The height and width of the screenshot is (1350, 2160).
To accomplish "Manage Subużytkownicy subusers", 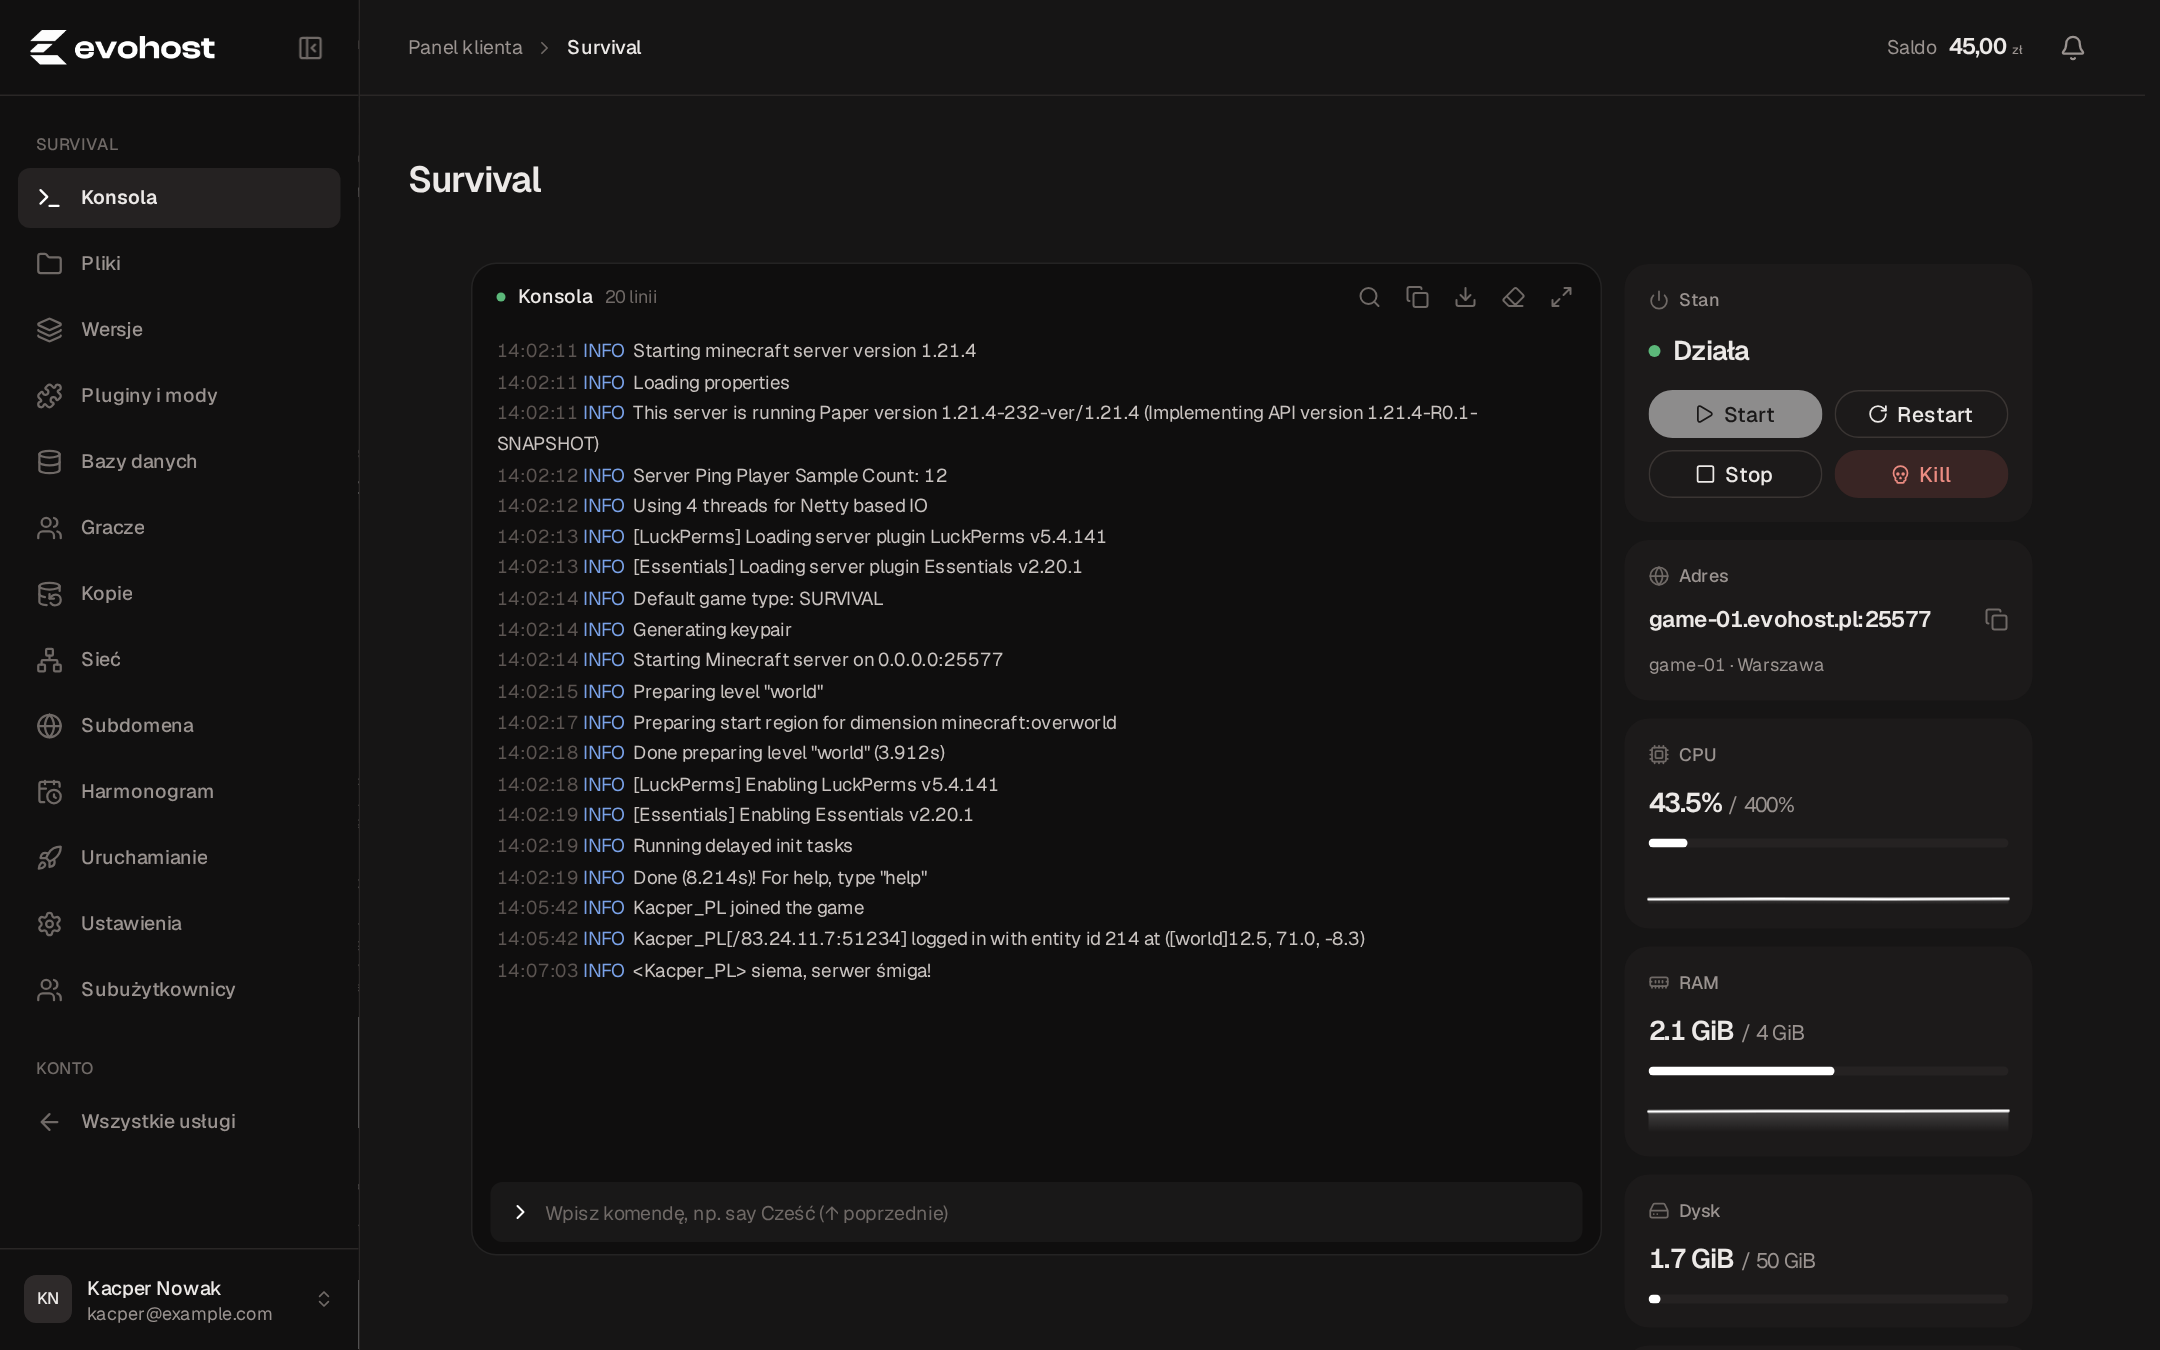I will pyautogui.click(x=179, y=990).
